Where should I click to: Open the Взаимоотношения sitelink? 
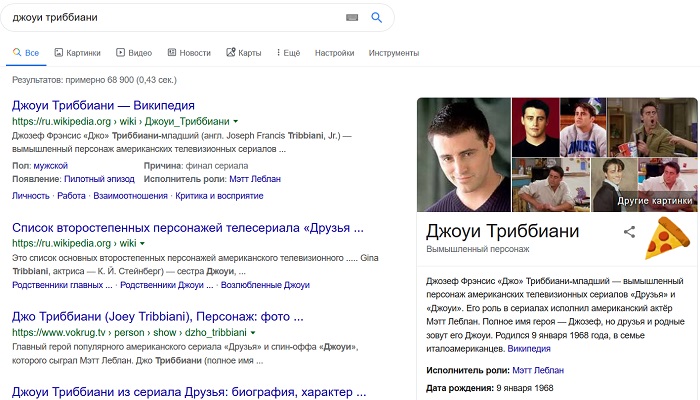130,196
